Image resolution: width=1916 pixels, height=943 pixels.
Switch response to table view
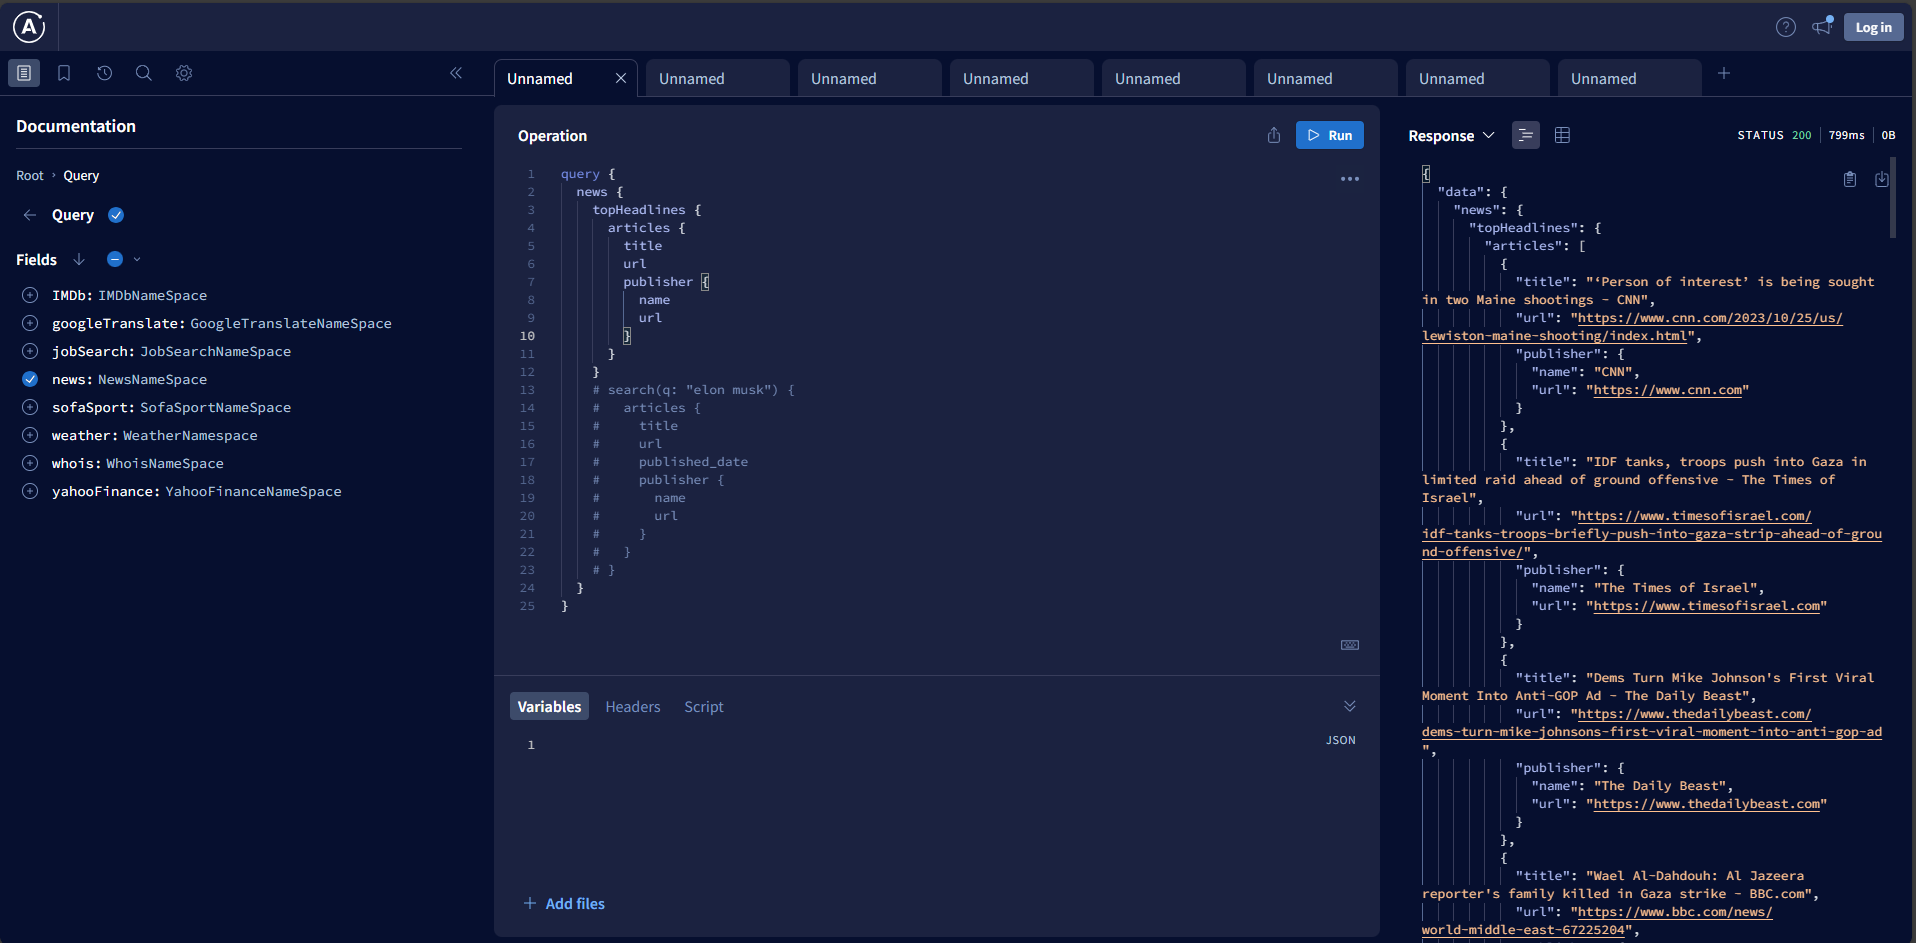[1563, 135]
